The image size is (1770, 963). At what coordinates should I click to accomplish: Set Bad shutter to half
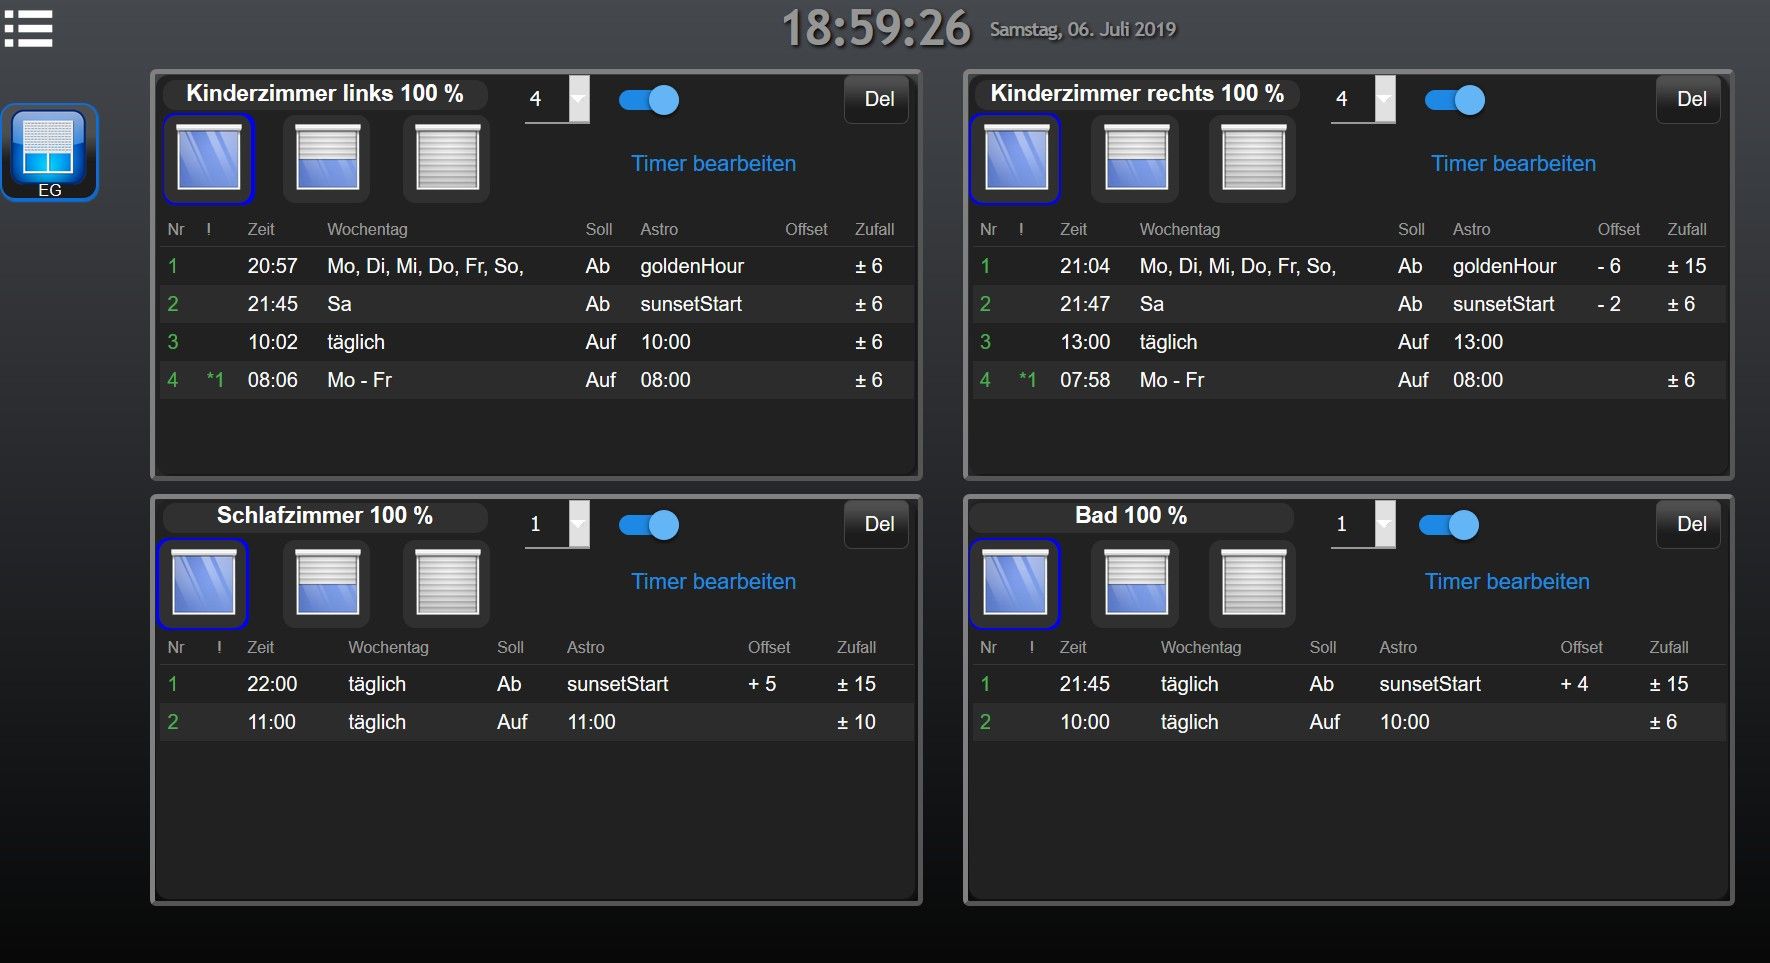[1136, 584]
